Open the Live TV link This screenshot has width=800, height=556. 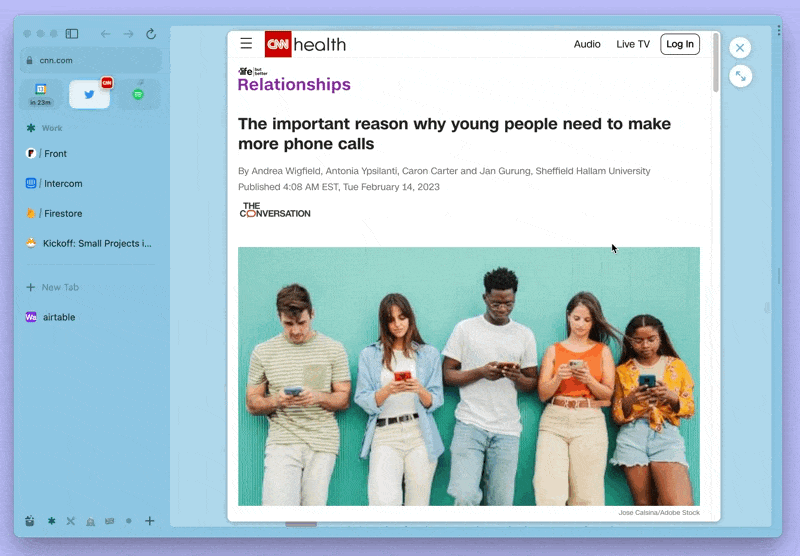(632, 44)
